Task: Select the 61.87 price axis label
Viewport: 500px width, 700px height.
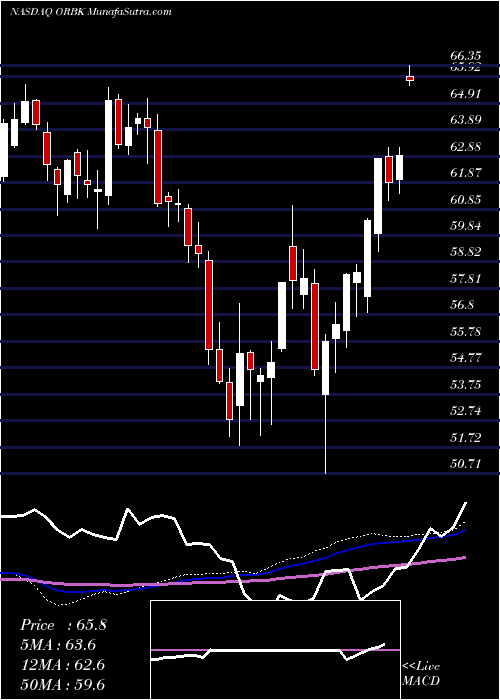Action: click(x=466, y=173)
